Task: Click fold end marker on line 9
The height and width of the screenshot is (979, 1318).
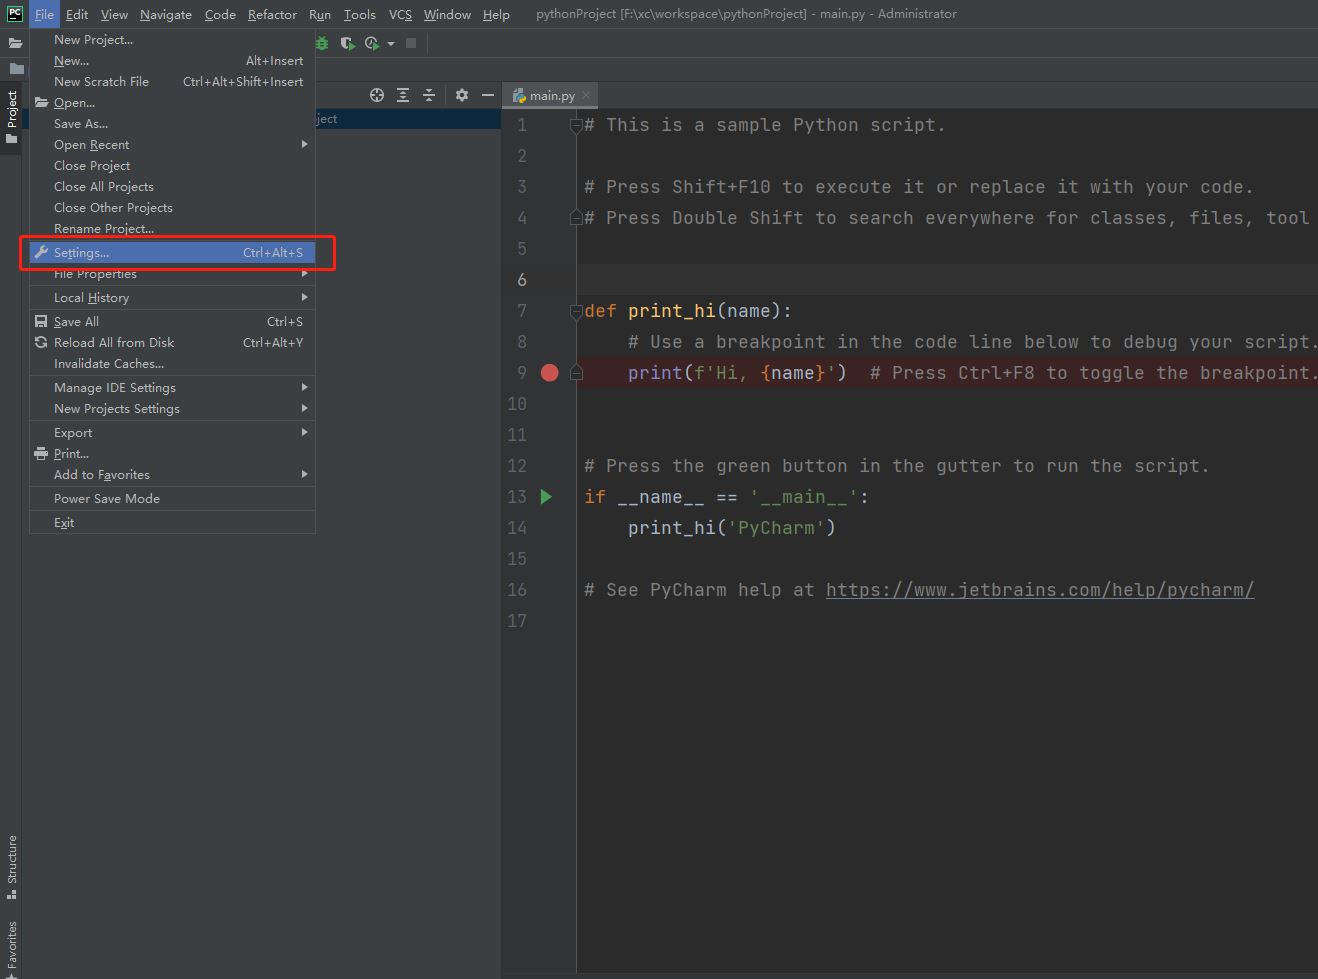Action: pyautogui.click(x=576, y=373)
